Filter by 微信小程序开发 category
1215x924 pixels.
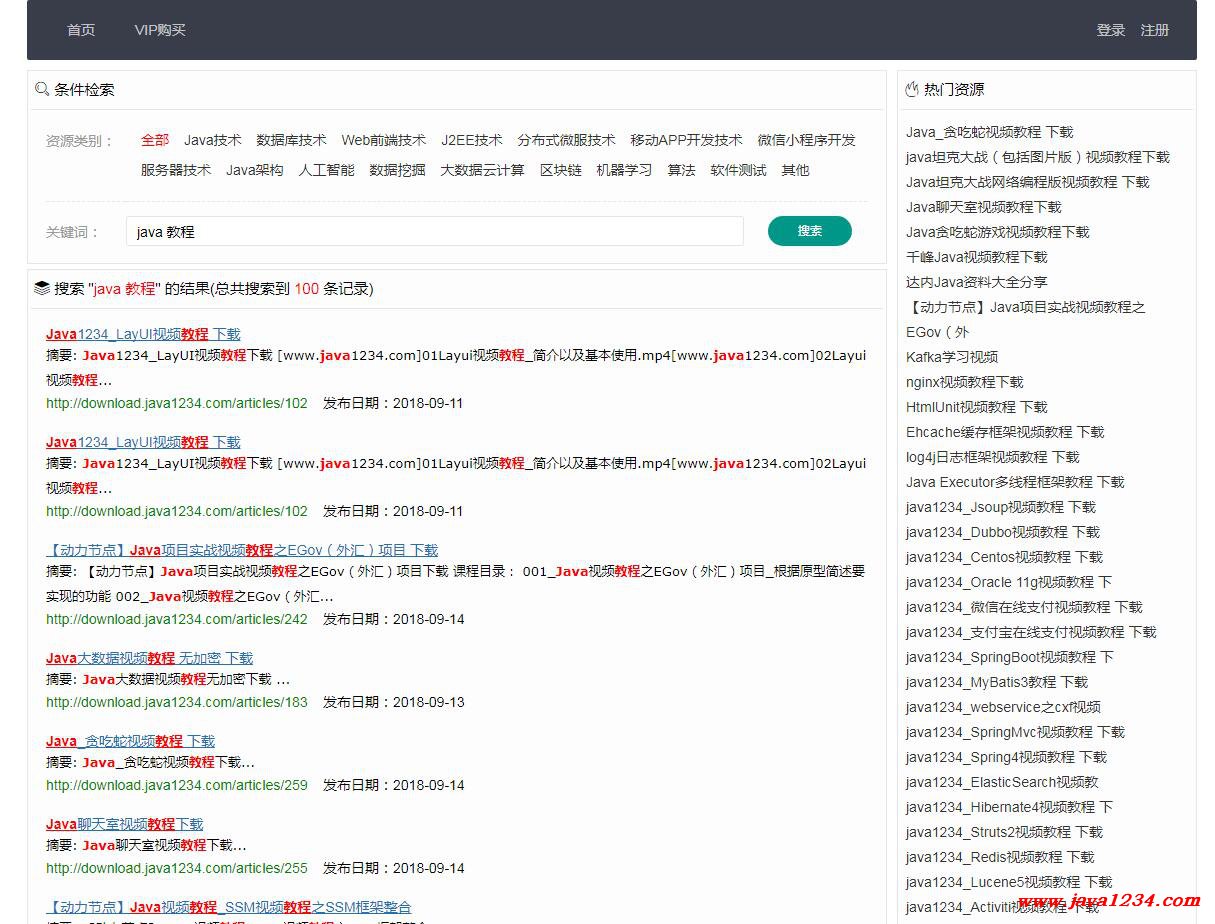[807, 140]
